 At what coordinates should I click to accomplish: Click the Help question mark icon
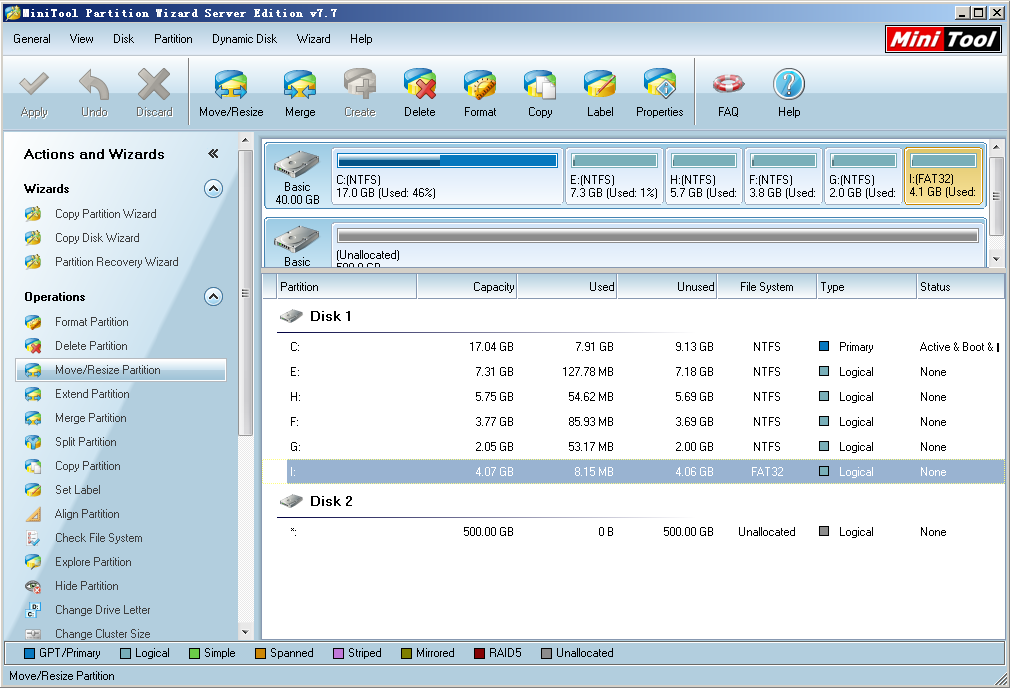pos(789,85)
